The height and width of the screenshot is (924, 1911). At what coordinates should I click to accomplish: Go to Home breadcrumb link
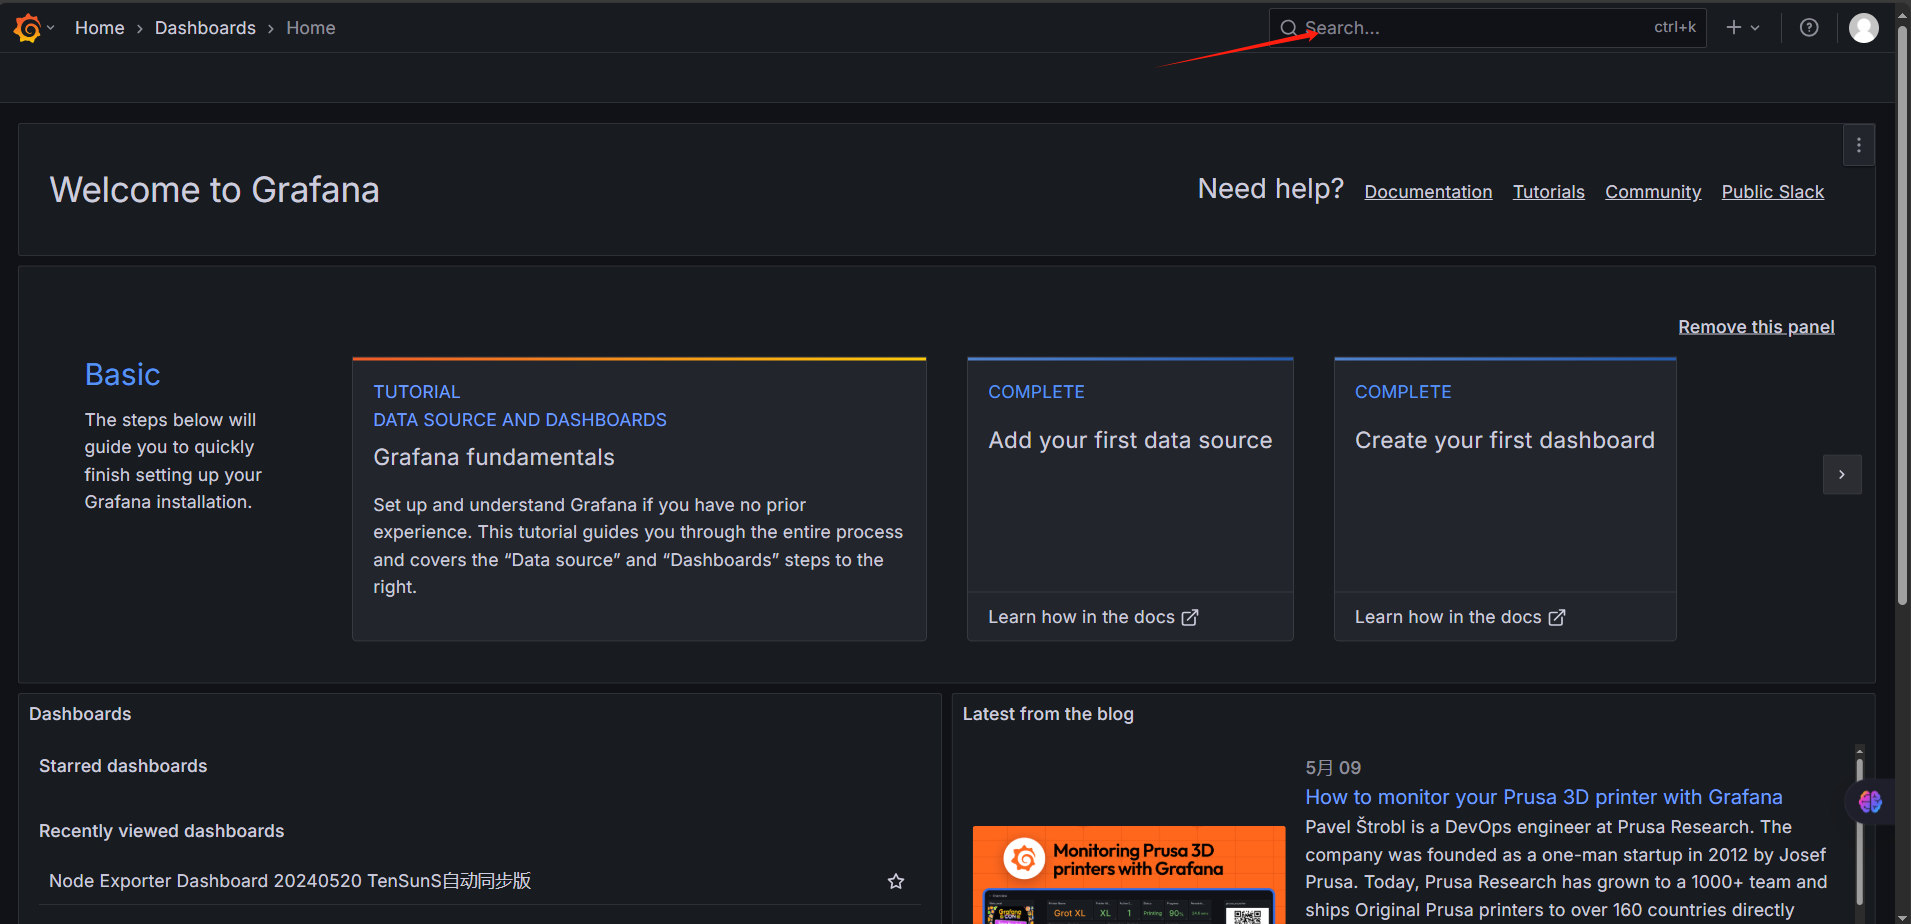100,28
